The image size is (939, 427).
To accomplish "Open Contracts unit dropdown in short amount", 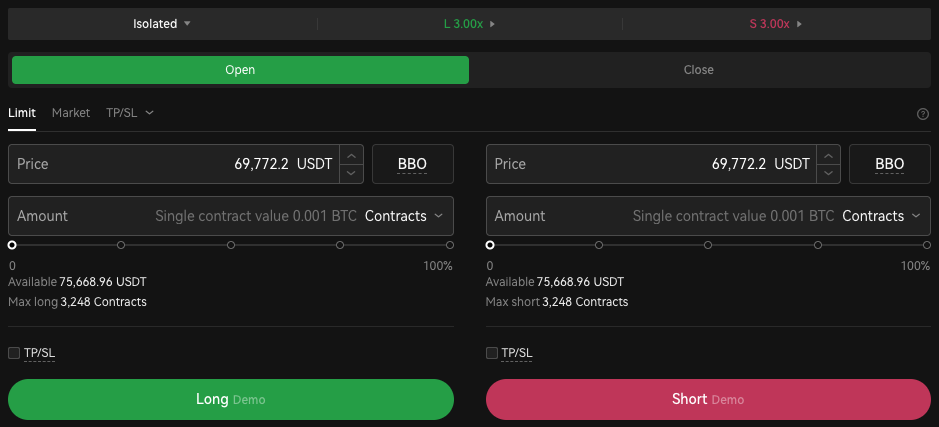I will point(881,216).
